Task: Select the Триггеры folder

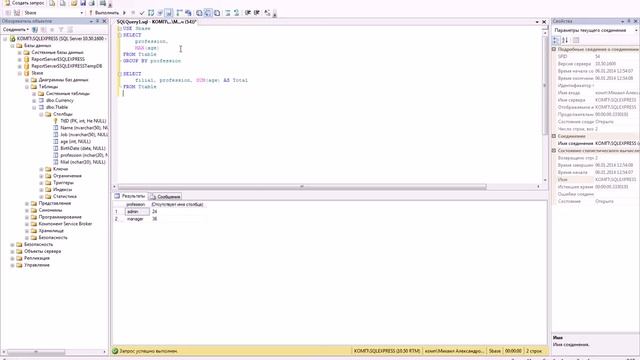Action: (63, 183)
